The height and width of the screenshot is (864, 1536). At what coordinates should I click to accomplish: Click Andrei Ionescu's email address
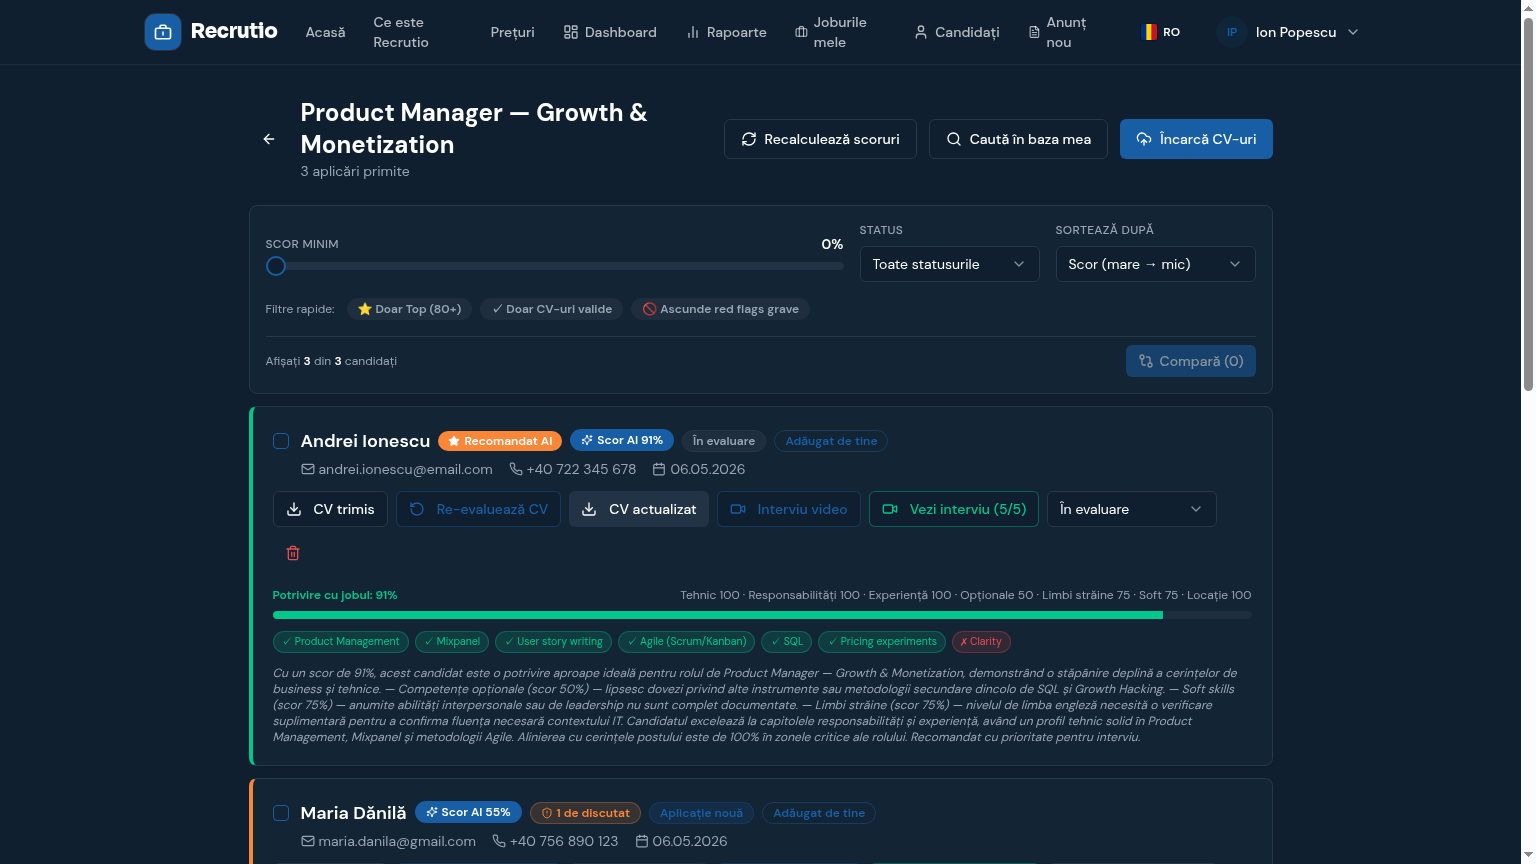405,469
